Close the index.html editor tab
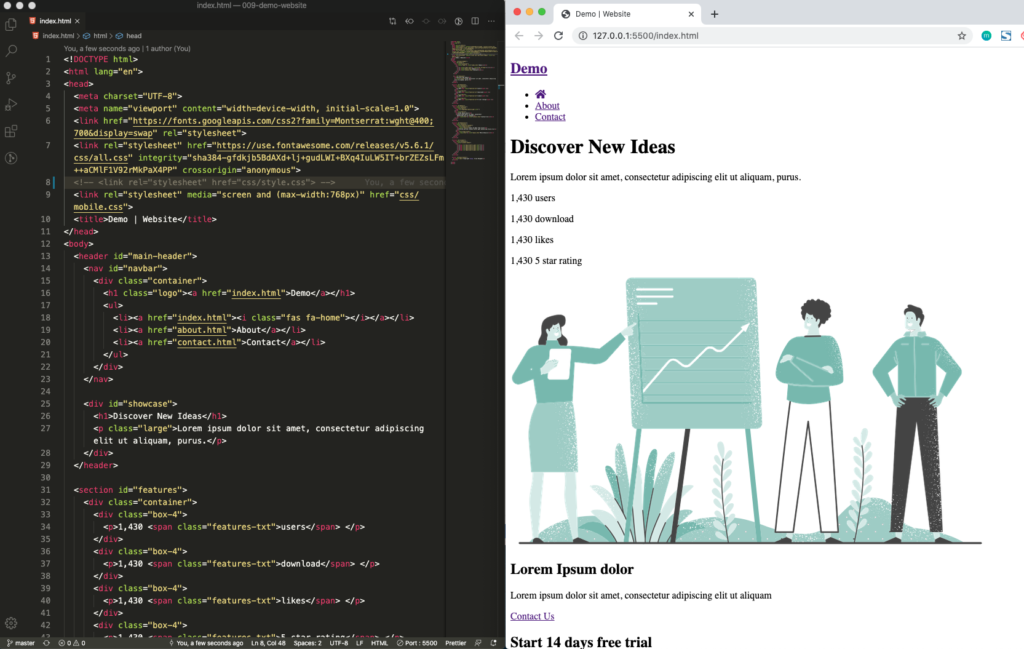Viewport: 1024px width, 649px height. 78,21
